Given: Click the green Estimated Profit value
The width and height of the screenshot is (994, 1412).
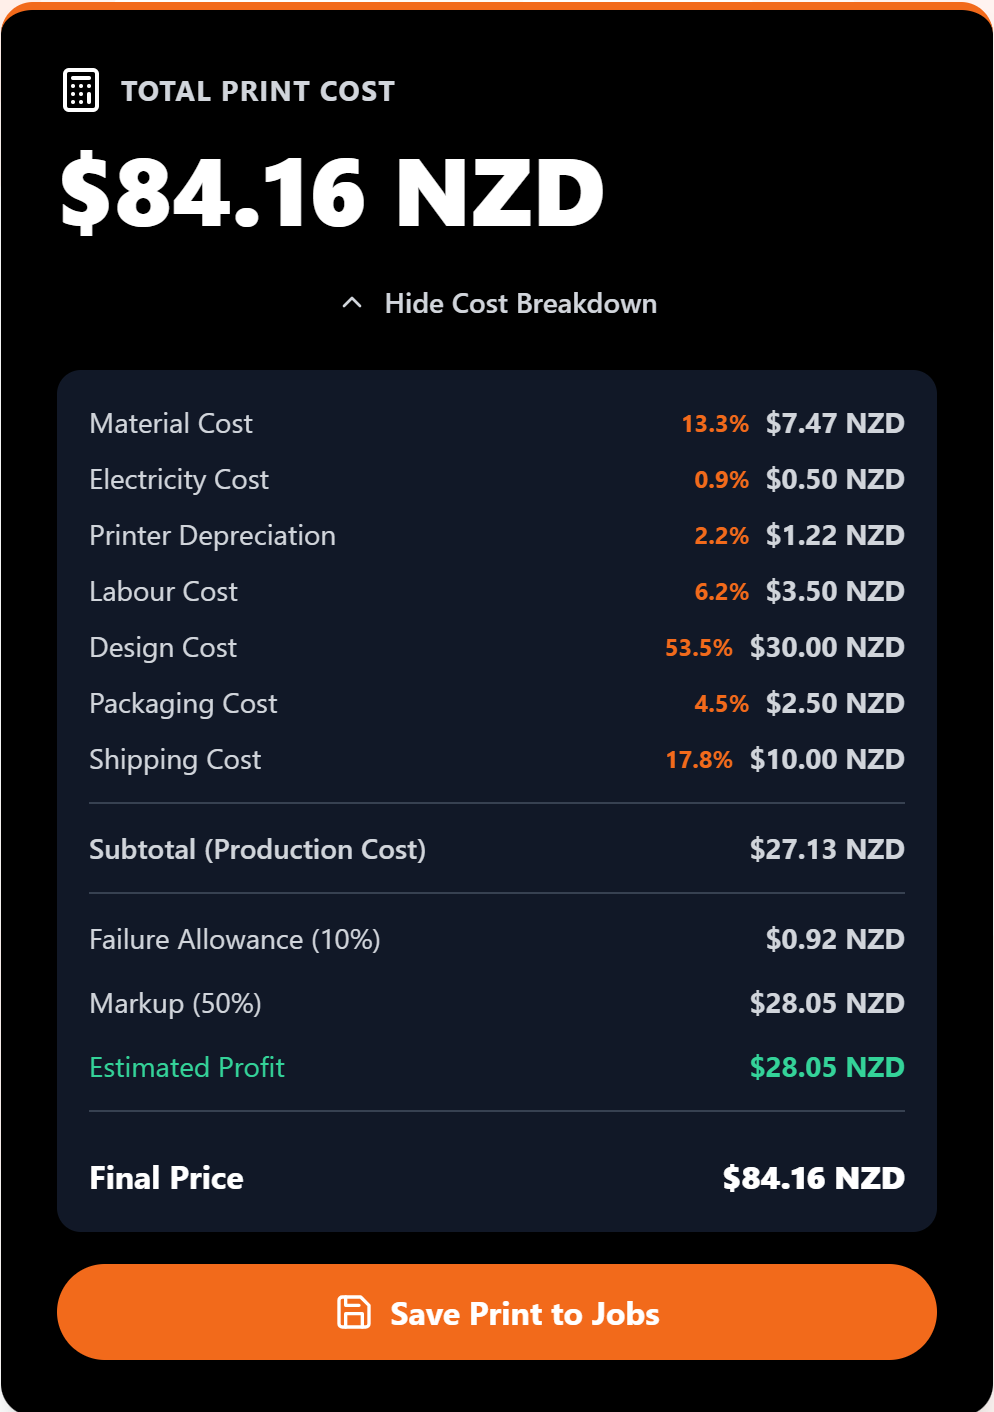Looking at the screenshot, I should point(828,1067).
